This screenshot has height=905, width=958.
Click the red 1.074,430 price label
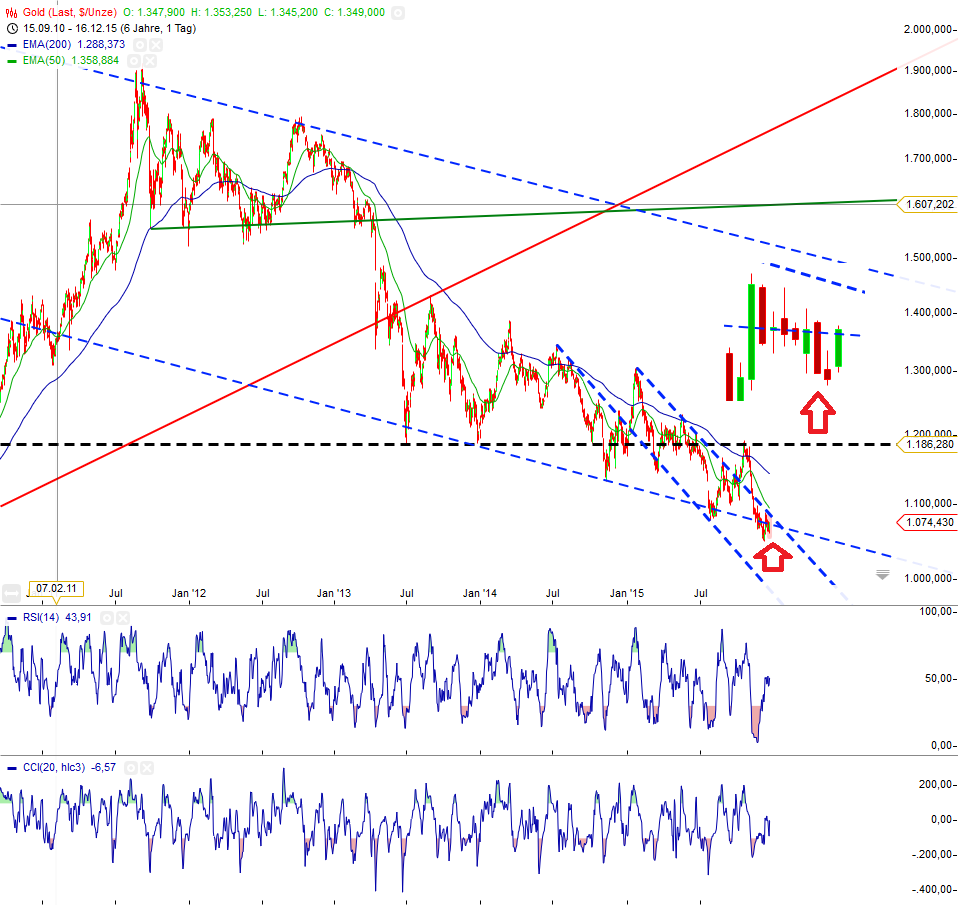929,520
